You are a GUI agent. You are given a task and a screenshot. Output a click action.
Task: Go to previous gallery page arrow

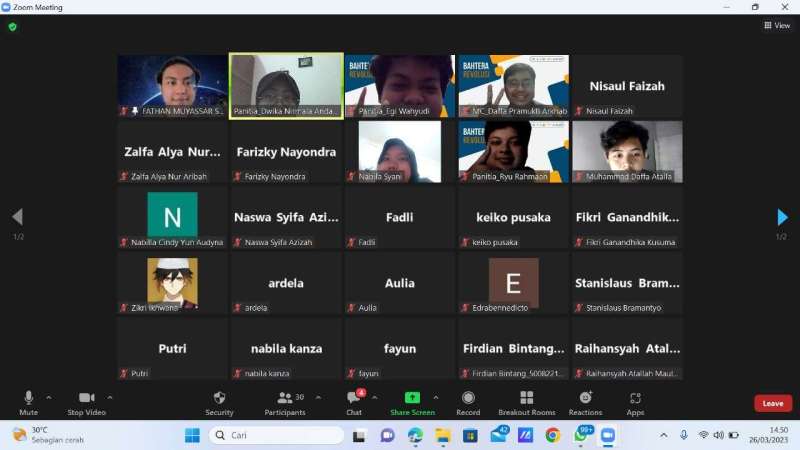18,217
